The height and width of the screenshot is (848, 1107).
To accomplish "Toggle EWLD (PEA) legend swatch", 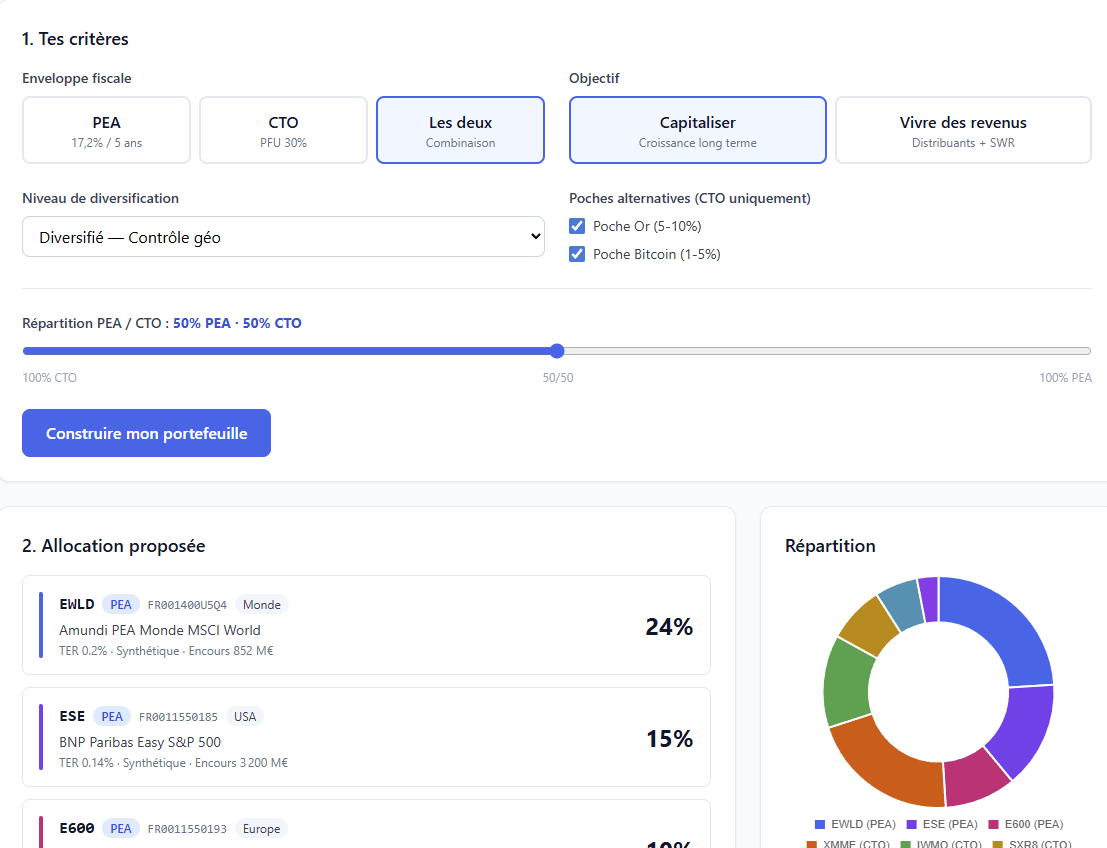I will tap(820, 824).
